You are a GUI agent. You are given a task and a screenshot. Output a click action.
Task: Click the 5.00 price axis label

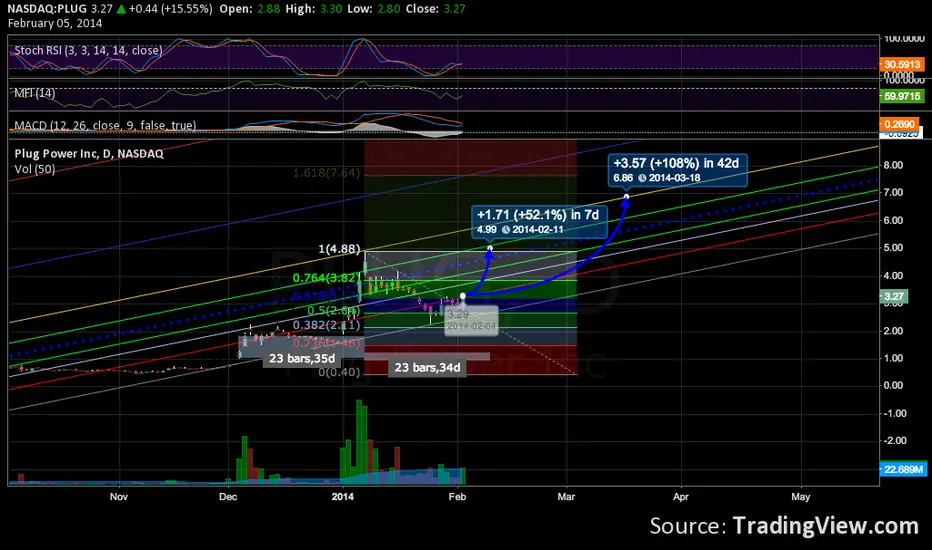[x=893, y=248]
